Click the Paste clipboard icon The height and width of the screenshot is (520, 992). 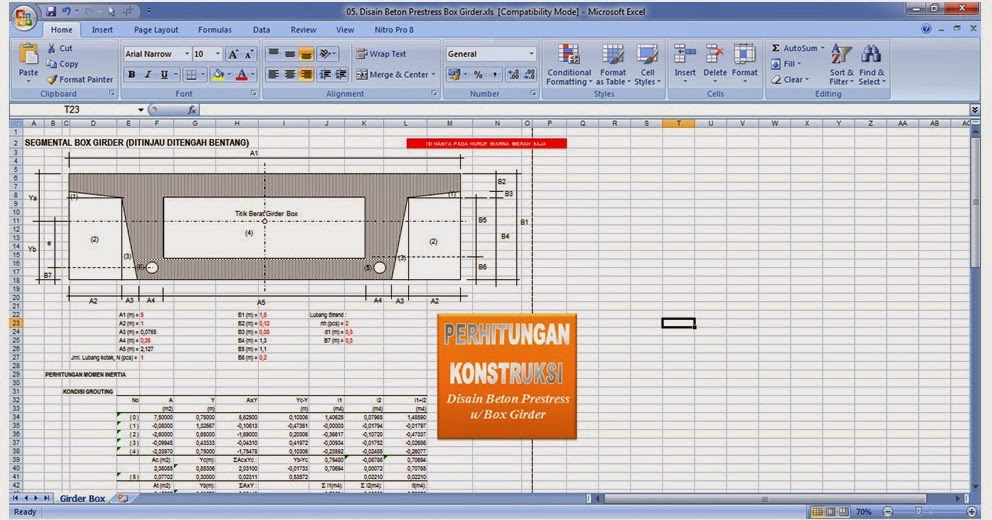tap(28, 54)
